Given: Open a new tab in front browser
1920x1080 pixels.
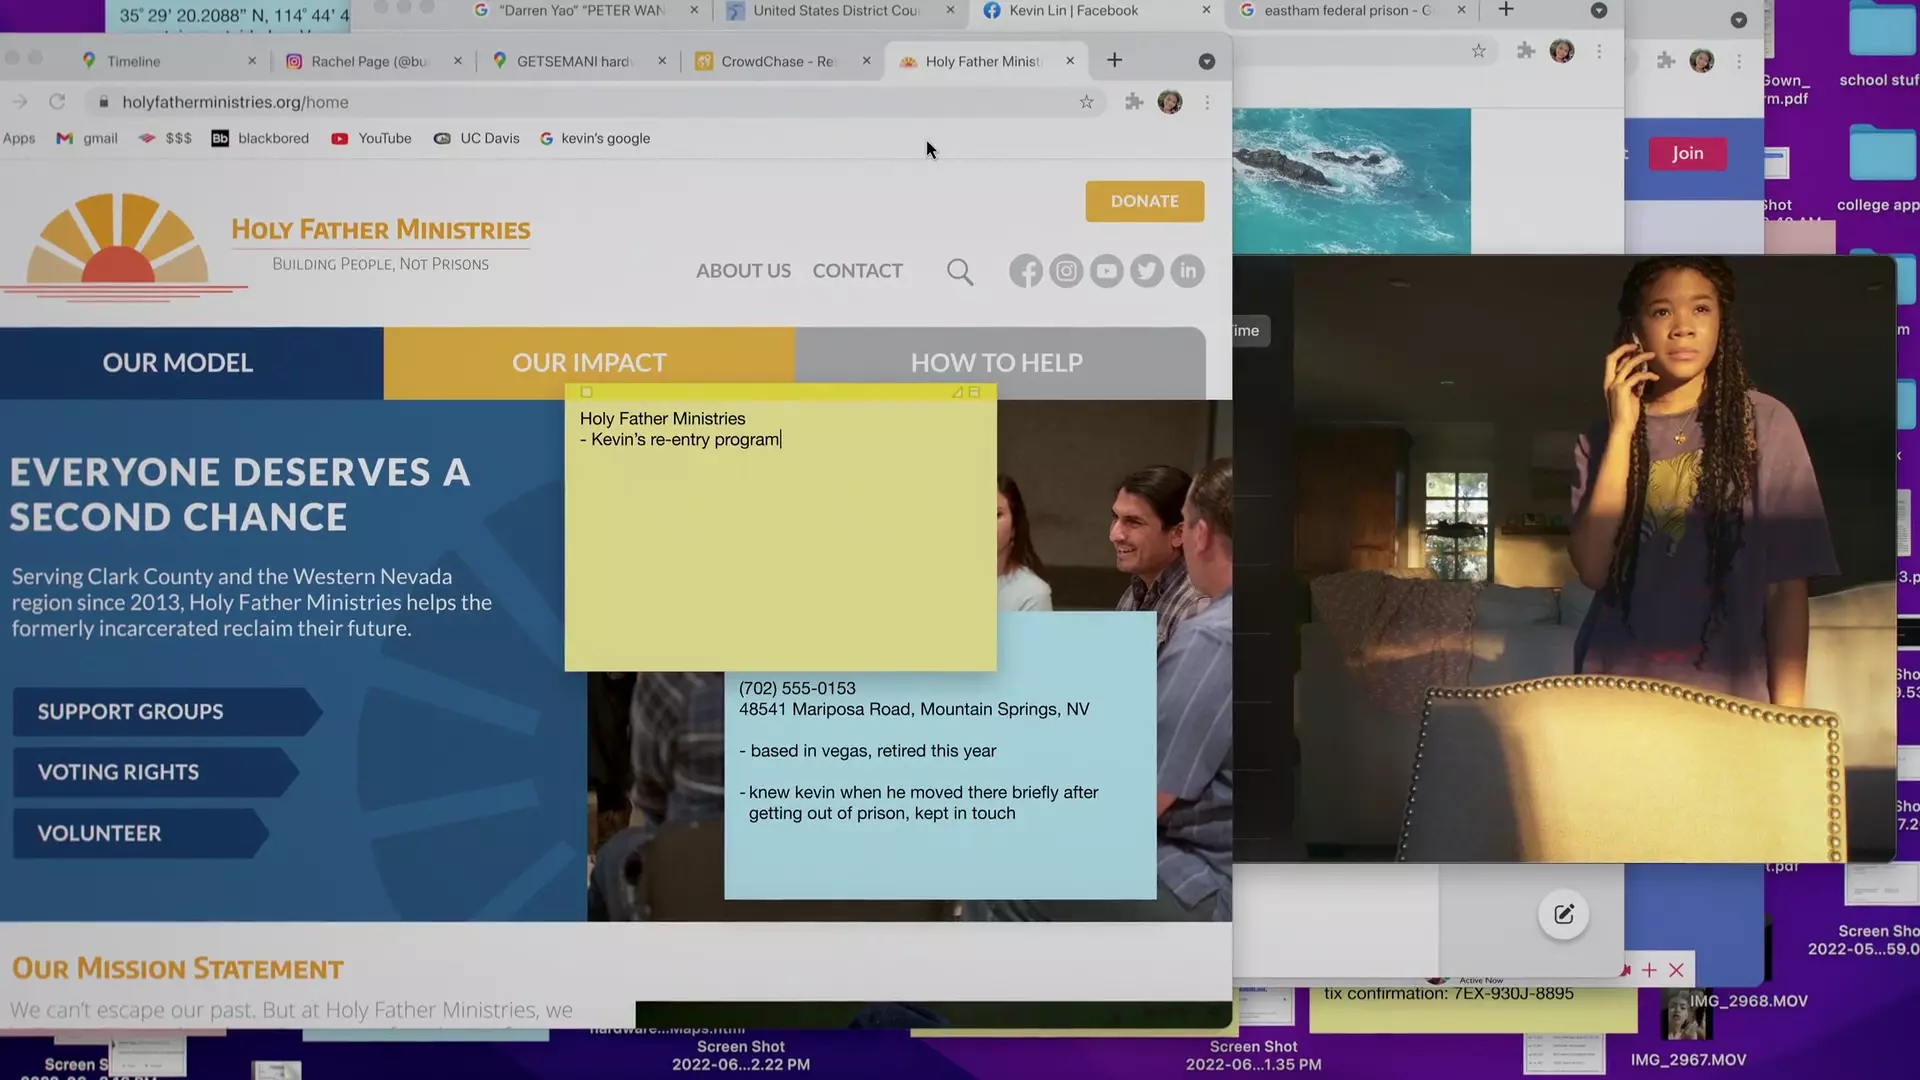Looking at the screenshot, I should click(x=1114, y=61).
